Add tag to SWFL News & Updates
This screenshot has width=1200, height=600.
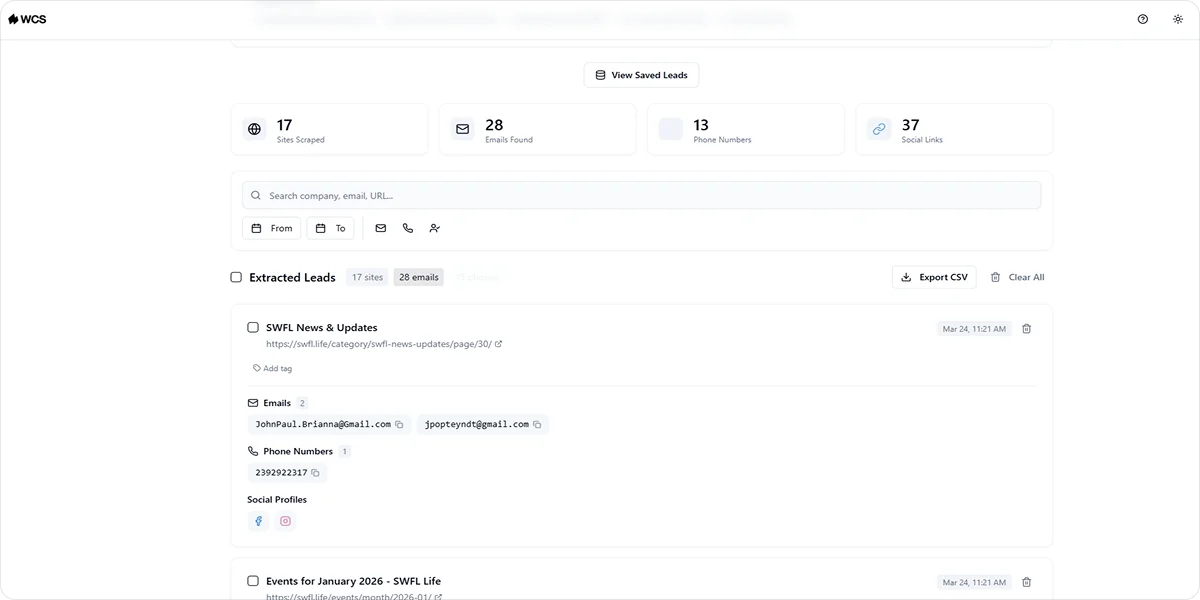click(273, 368)
